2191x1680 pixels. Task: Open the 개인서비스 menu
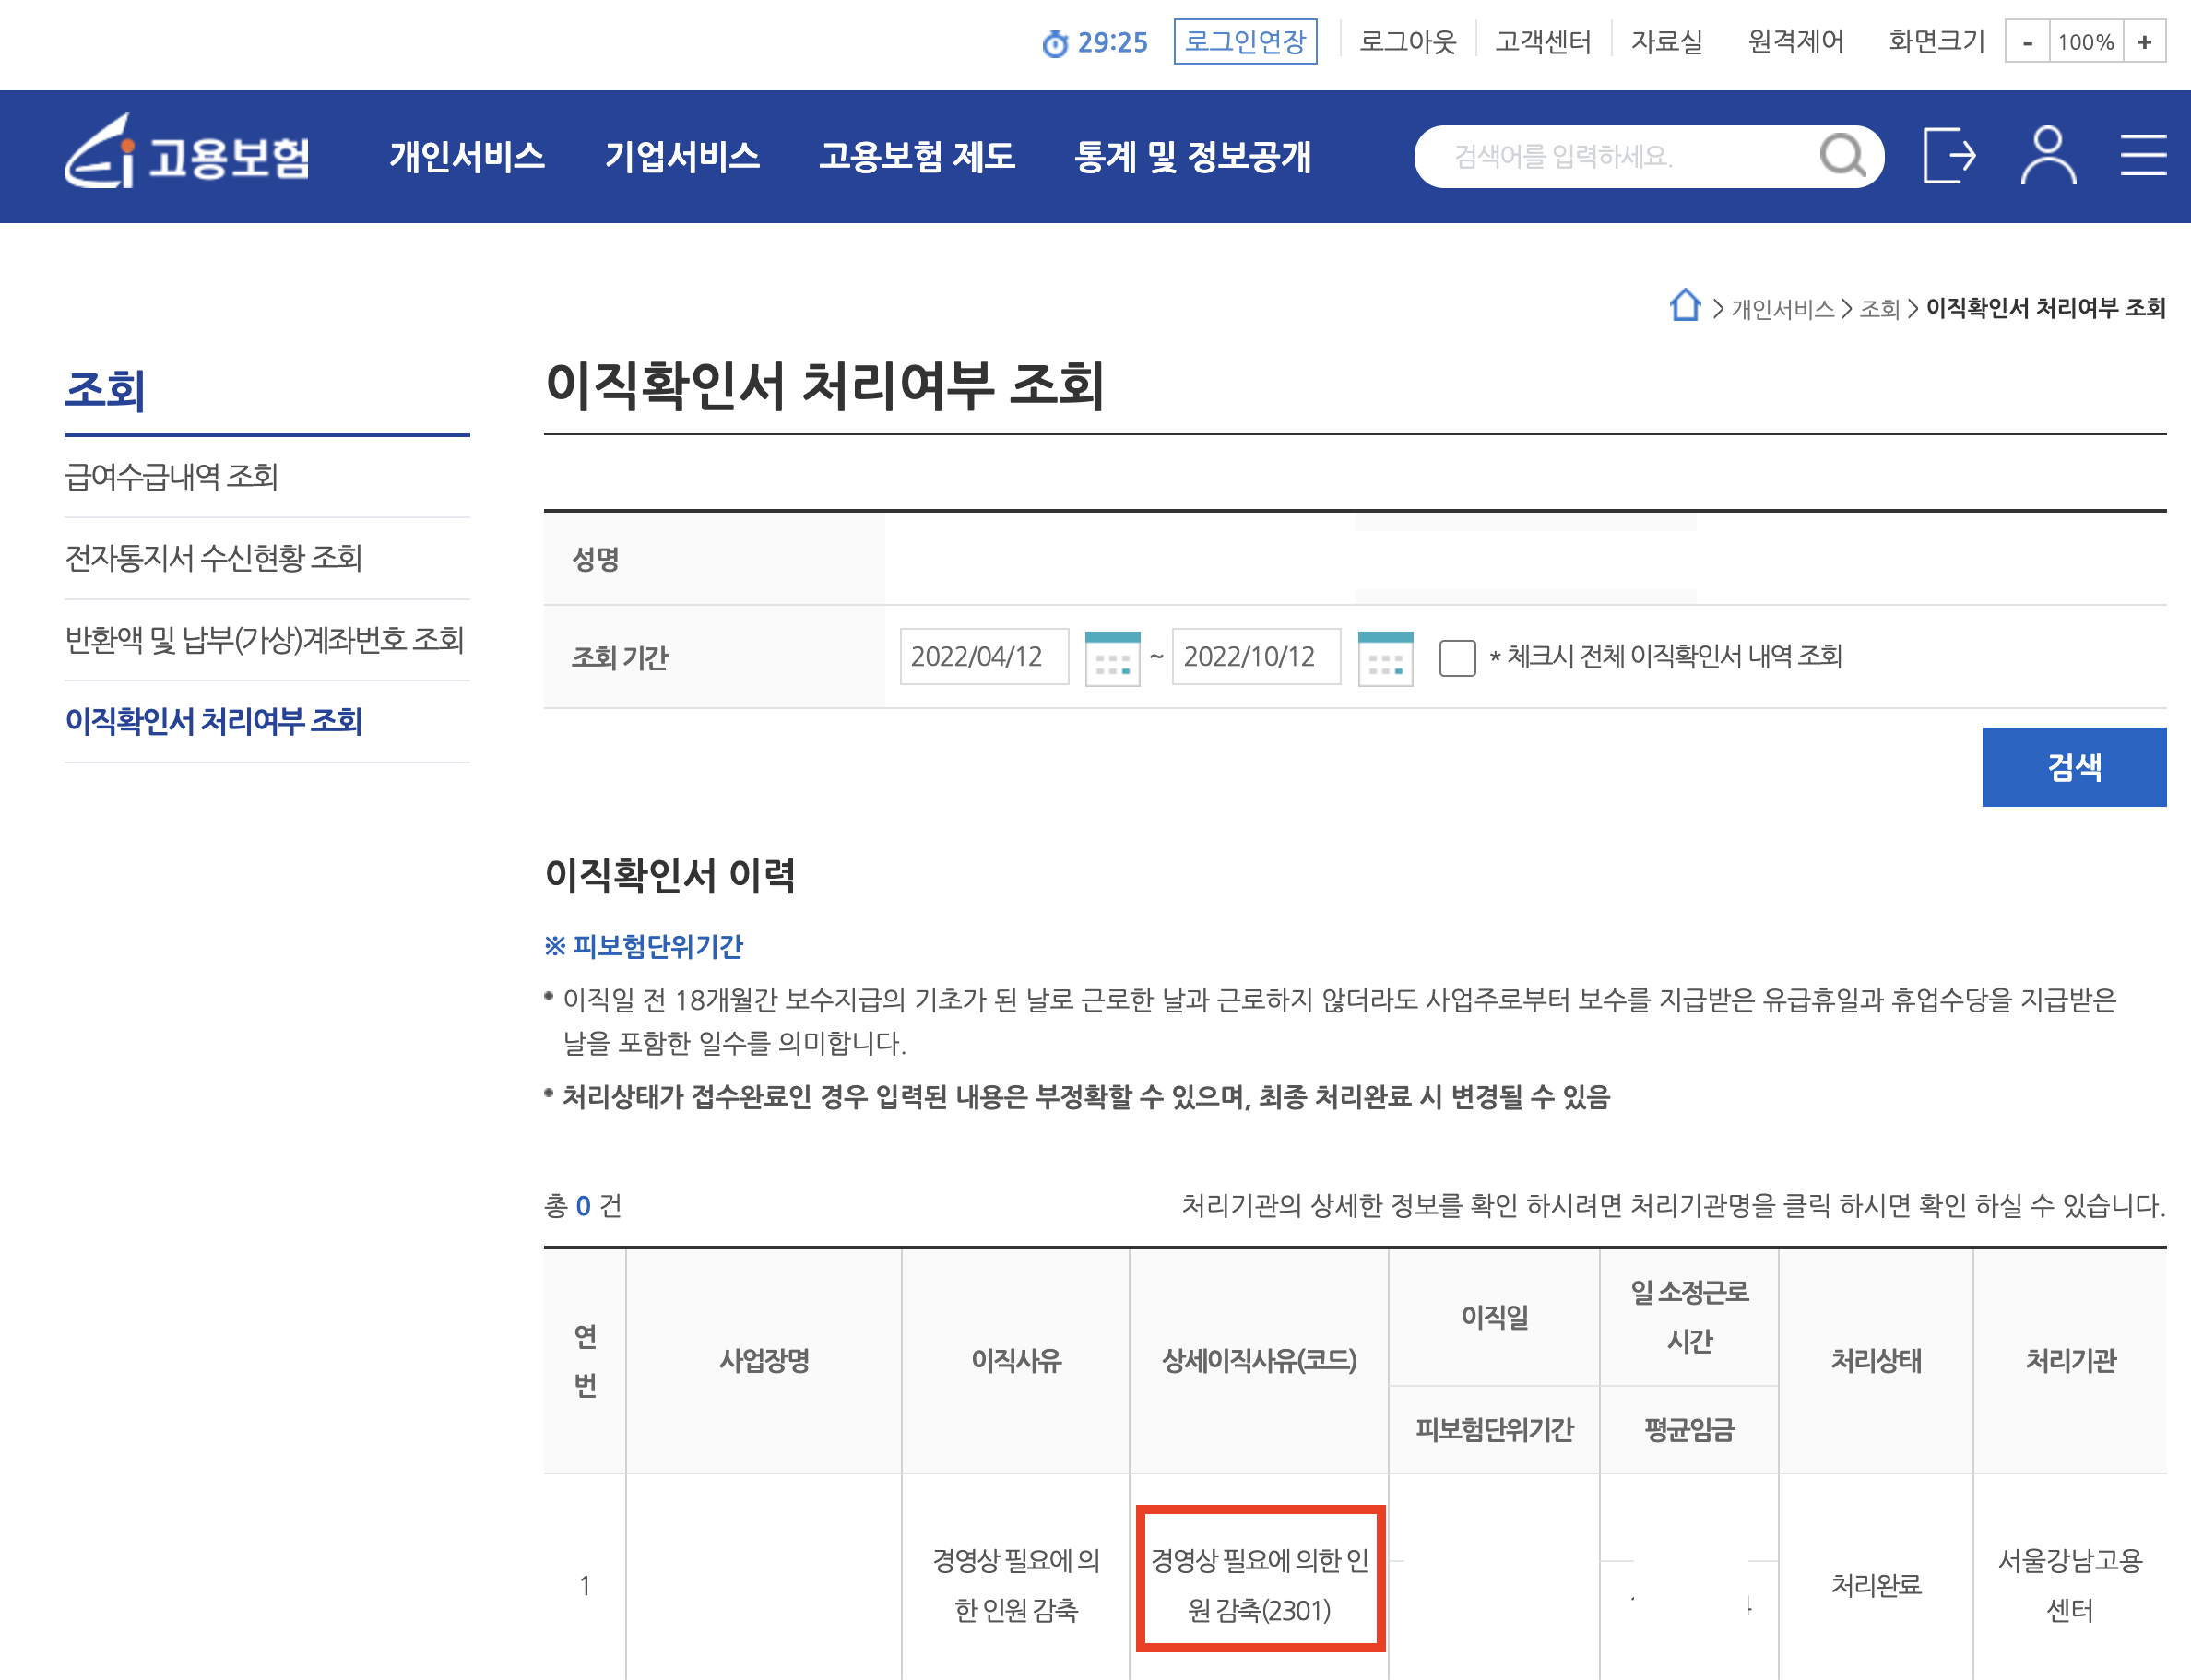(x=467, y=156)
